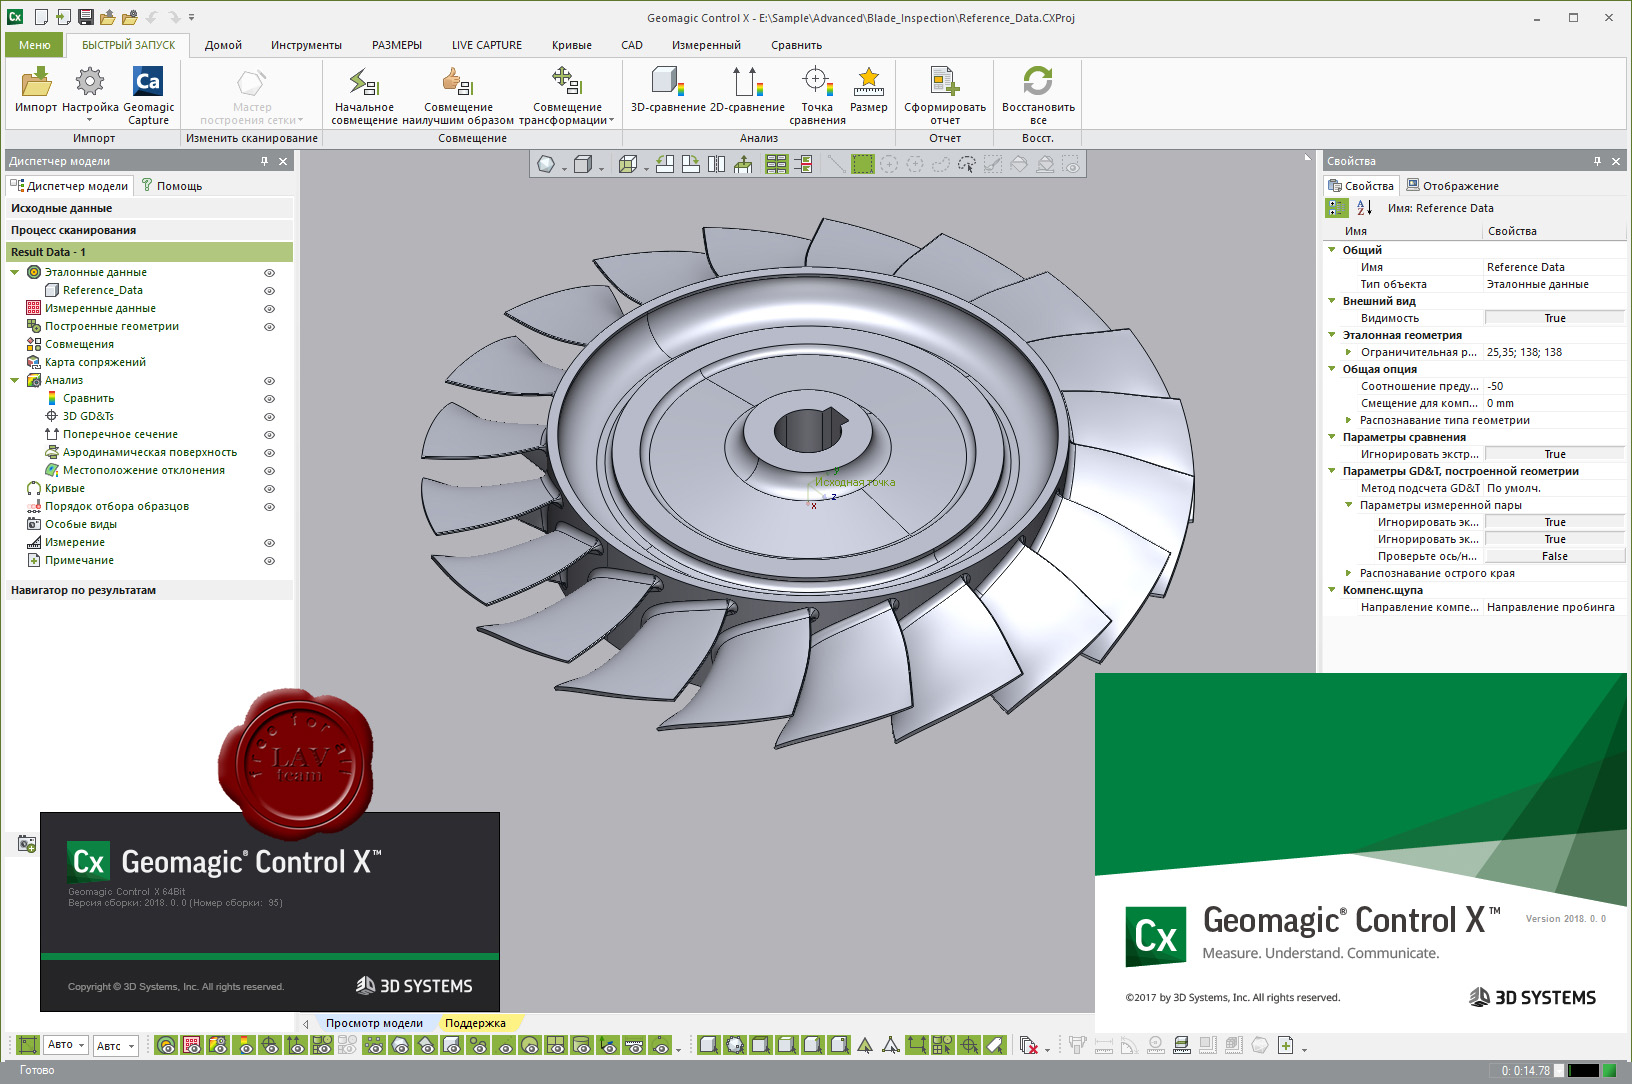Click the new file quick-access icon
This screenshot has width=1632, height=1084.
41,17
